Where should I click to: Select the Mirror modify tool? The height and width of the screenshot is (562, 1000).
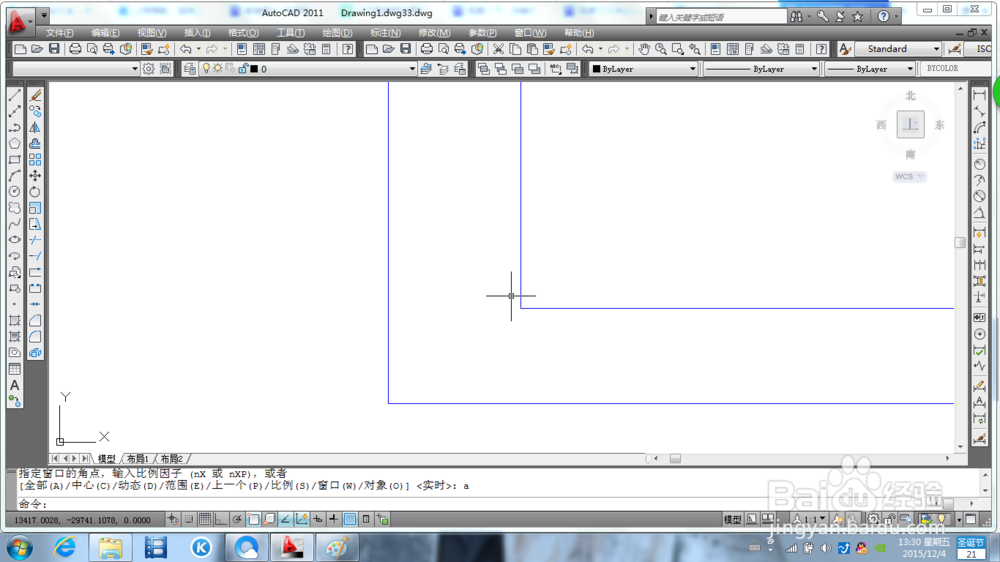pos(35,128)
